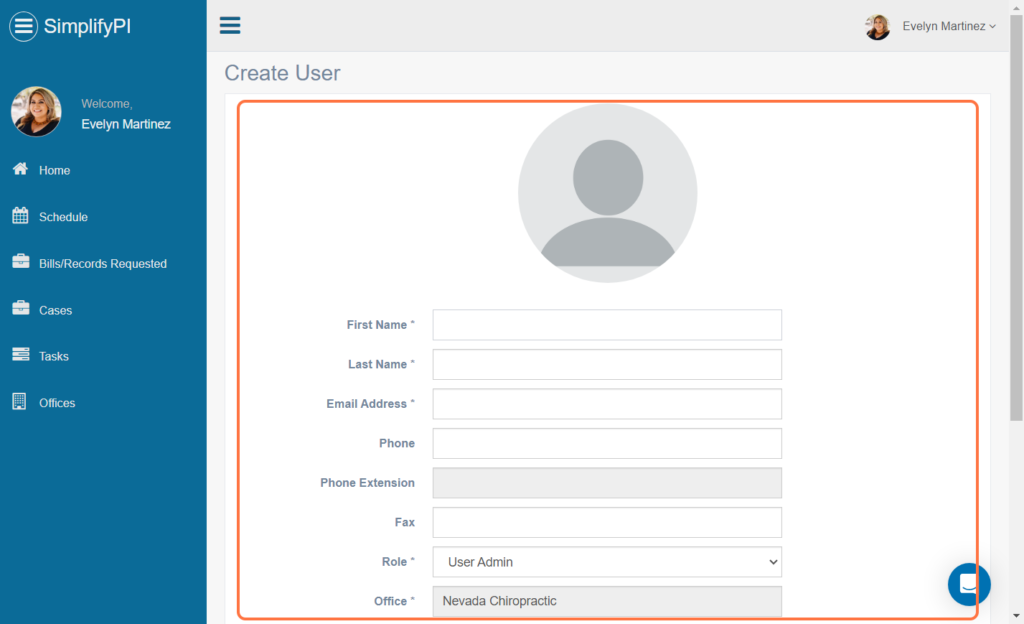Focus the Last Name field
The height and width of the screenshot is (624, 1024).
607,364
